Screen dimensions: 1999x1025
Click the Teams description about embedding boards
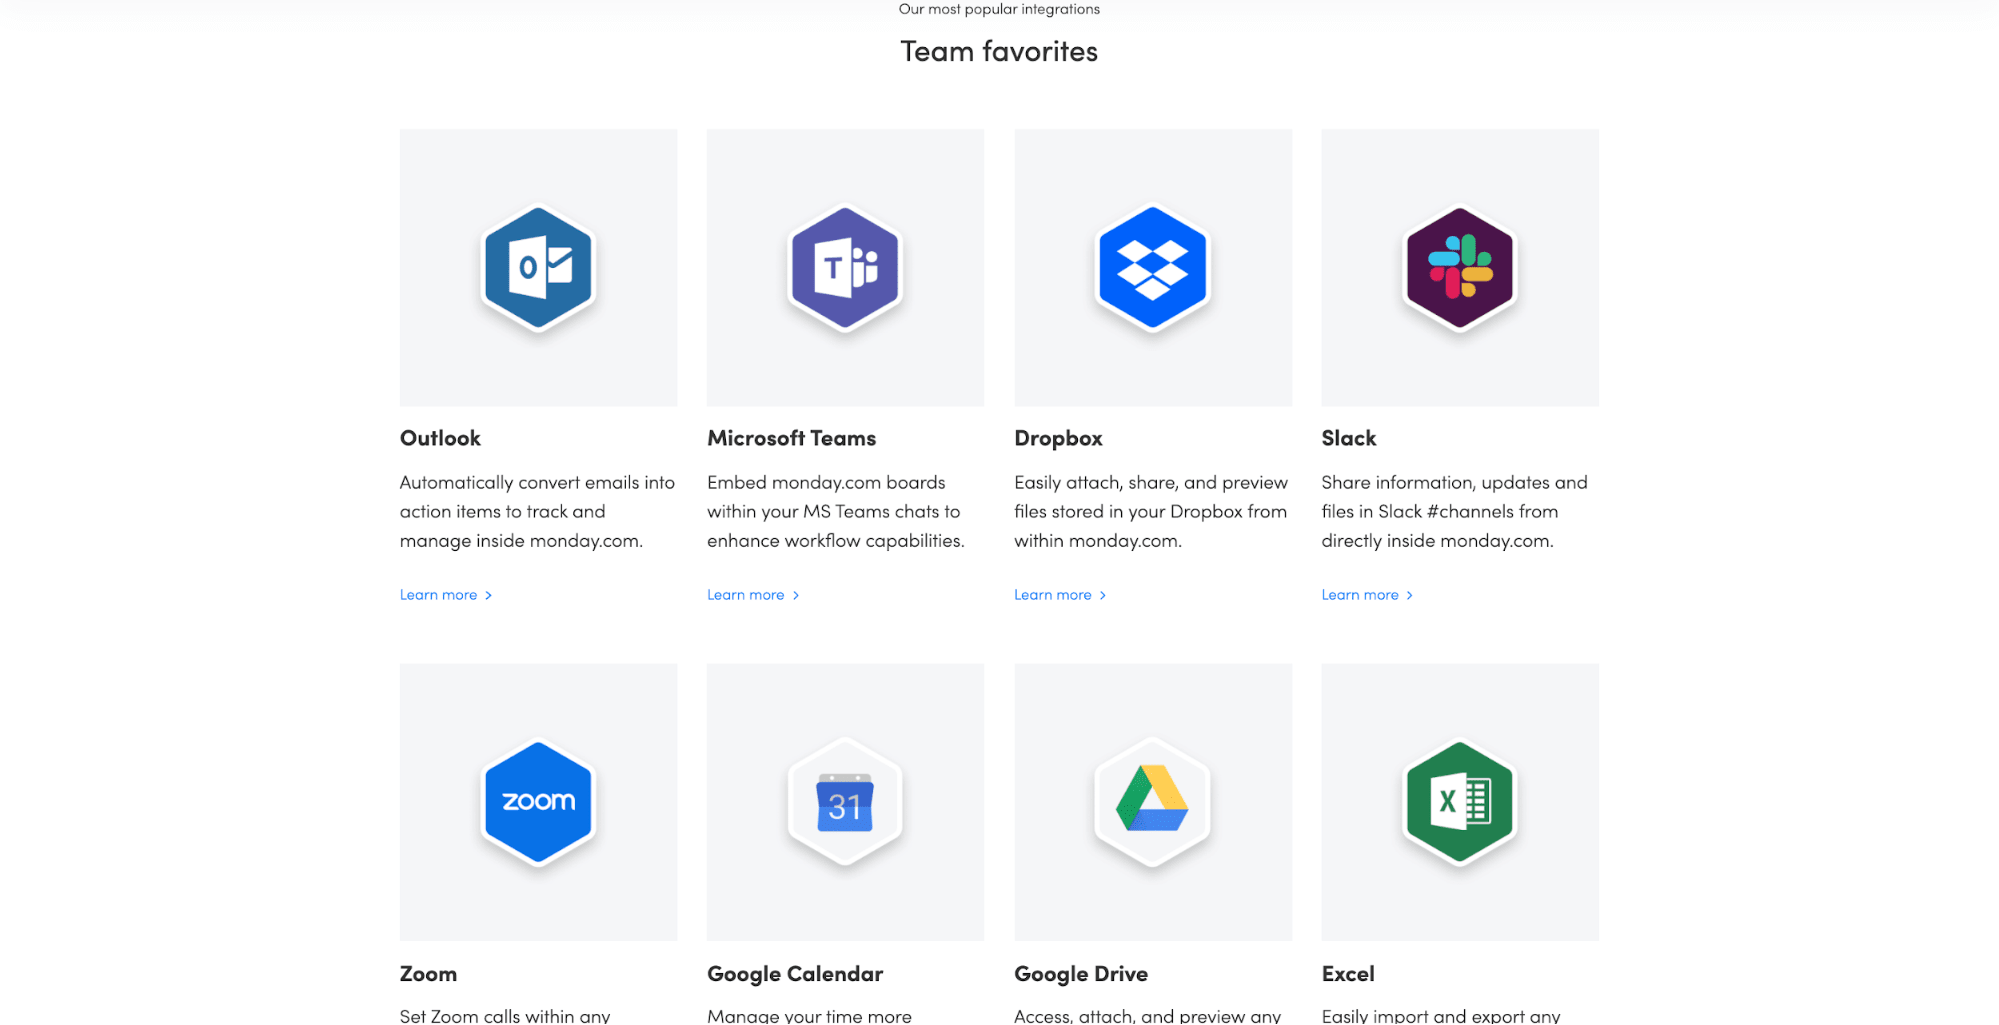835,512
